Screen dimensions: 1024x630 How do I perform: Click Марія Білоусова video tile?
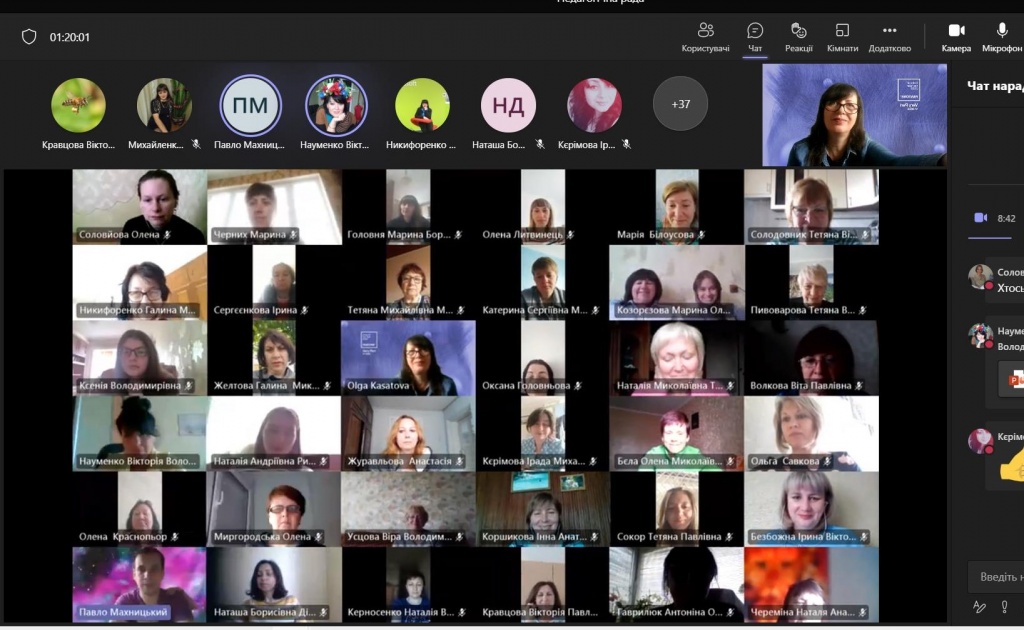tap(677, 207)
